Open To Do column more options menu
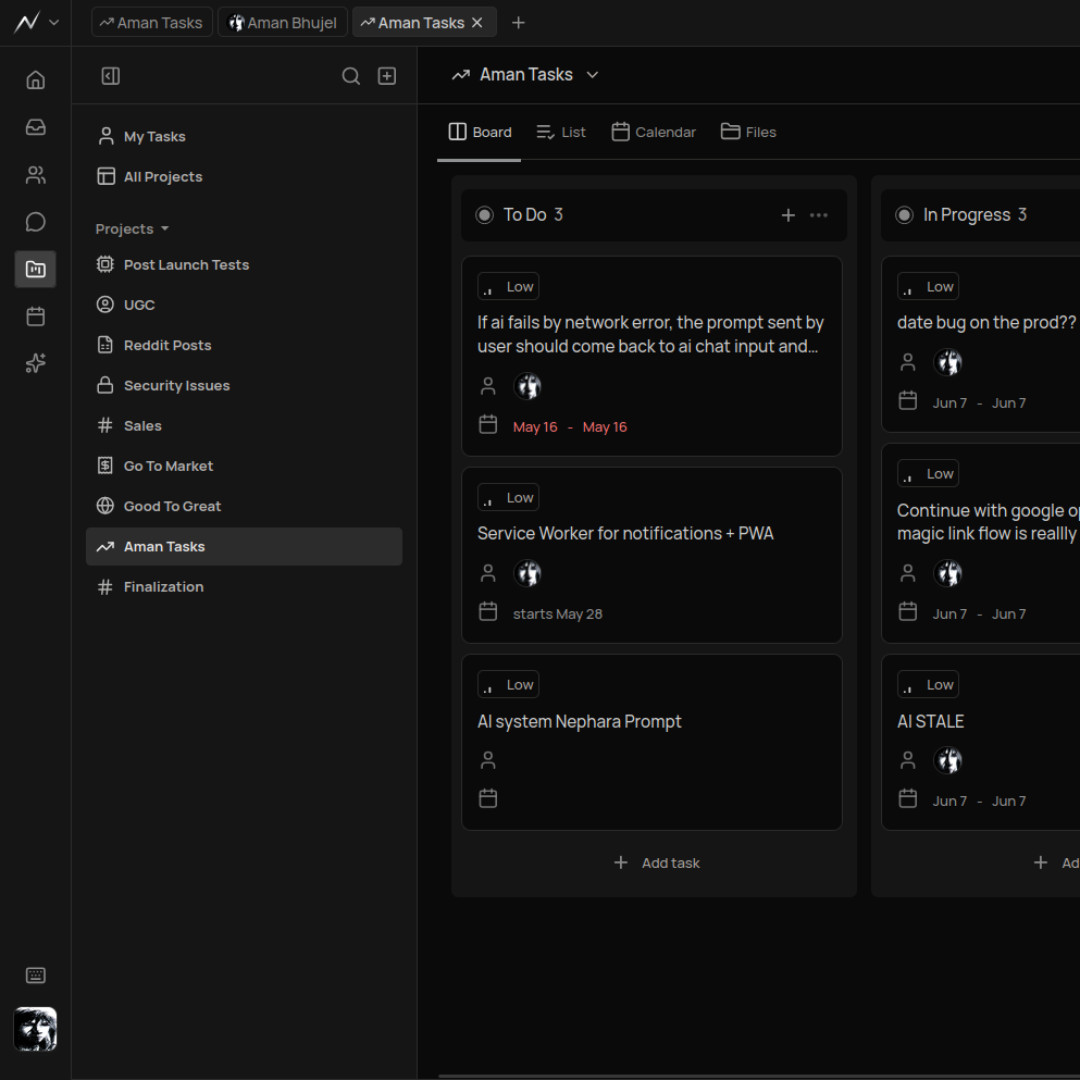The image size is (1080, 1080). point(818,216)
